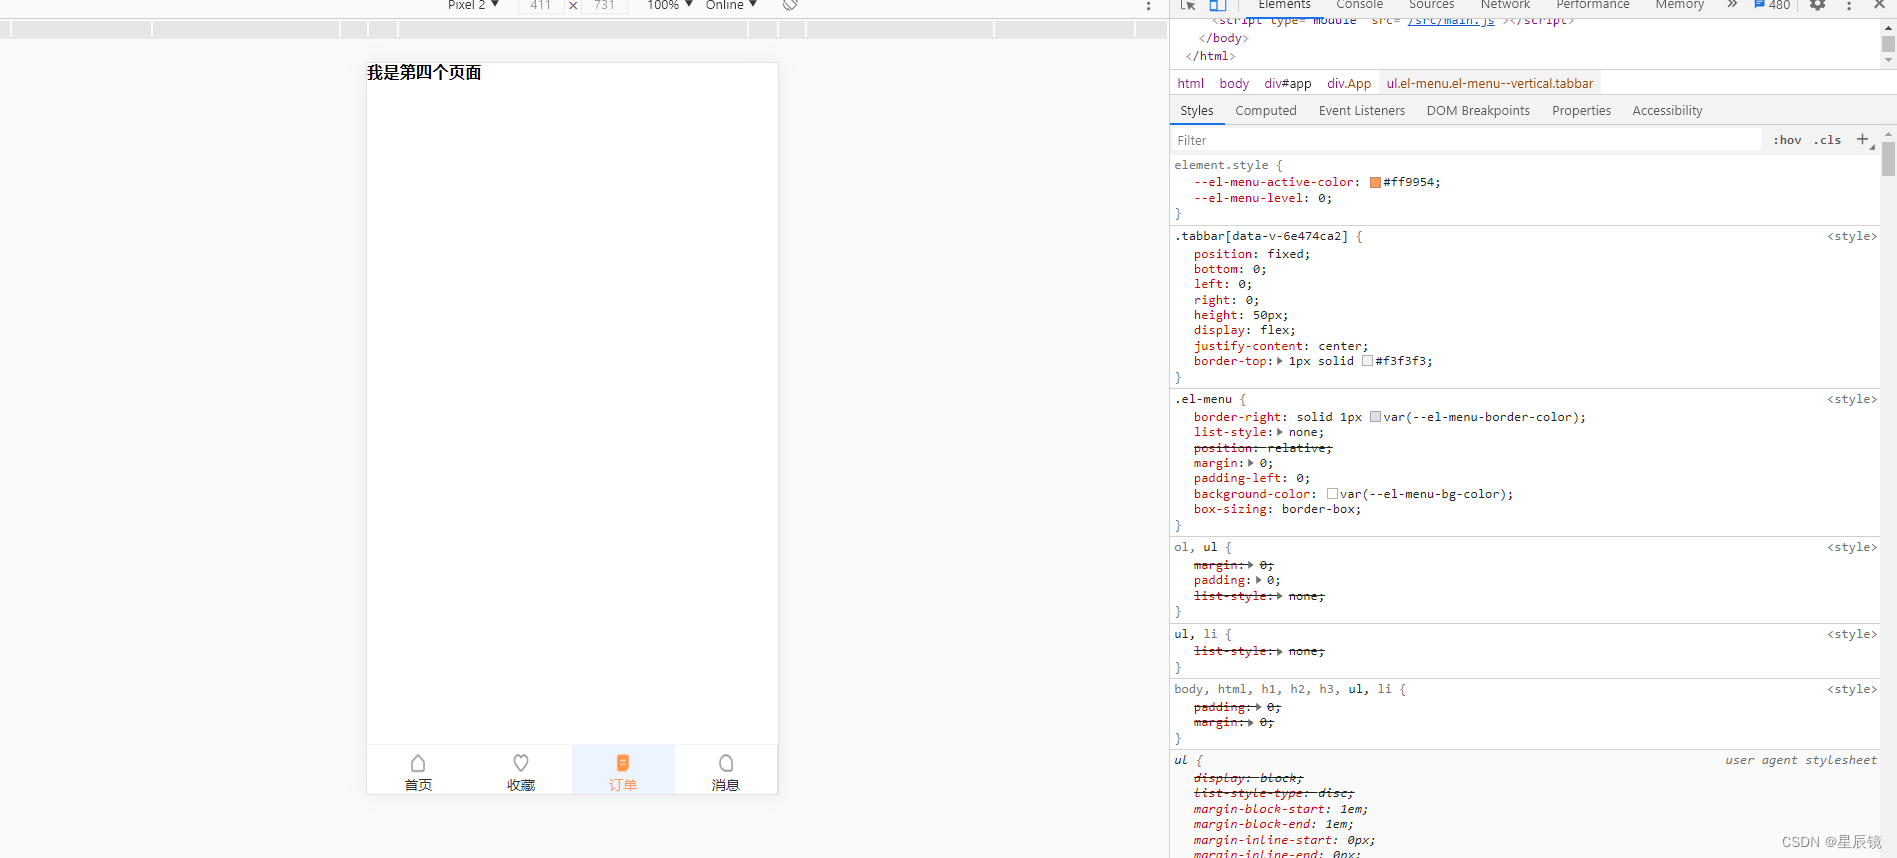Switch to the Network panel tab
This screenshot has width=1897, height=858.
tap(1505, 5)
